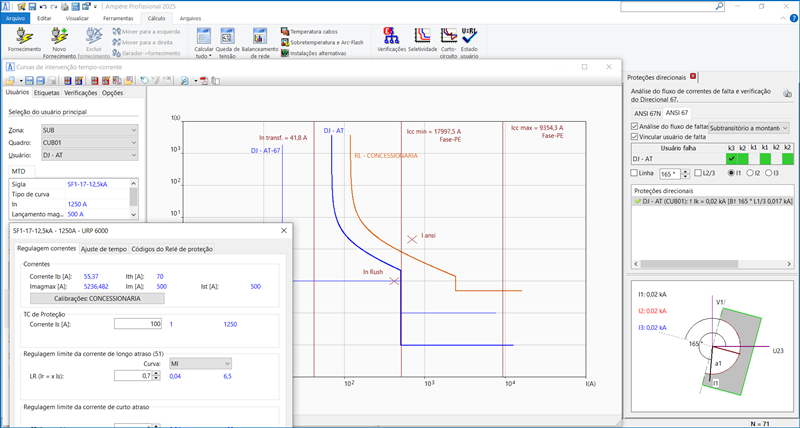Toggle the Vincular usuário de falta checkbox
The image size is (800, 428).
634,137
